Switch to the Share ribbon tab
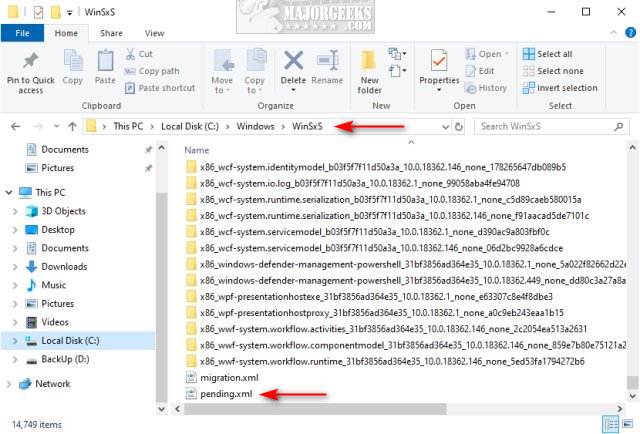This screenshot has width=640, height=434. point(111,33)
